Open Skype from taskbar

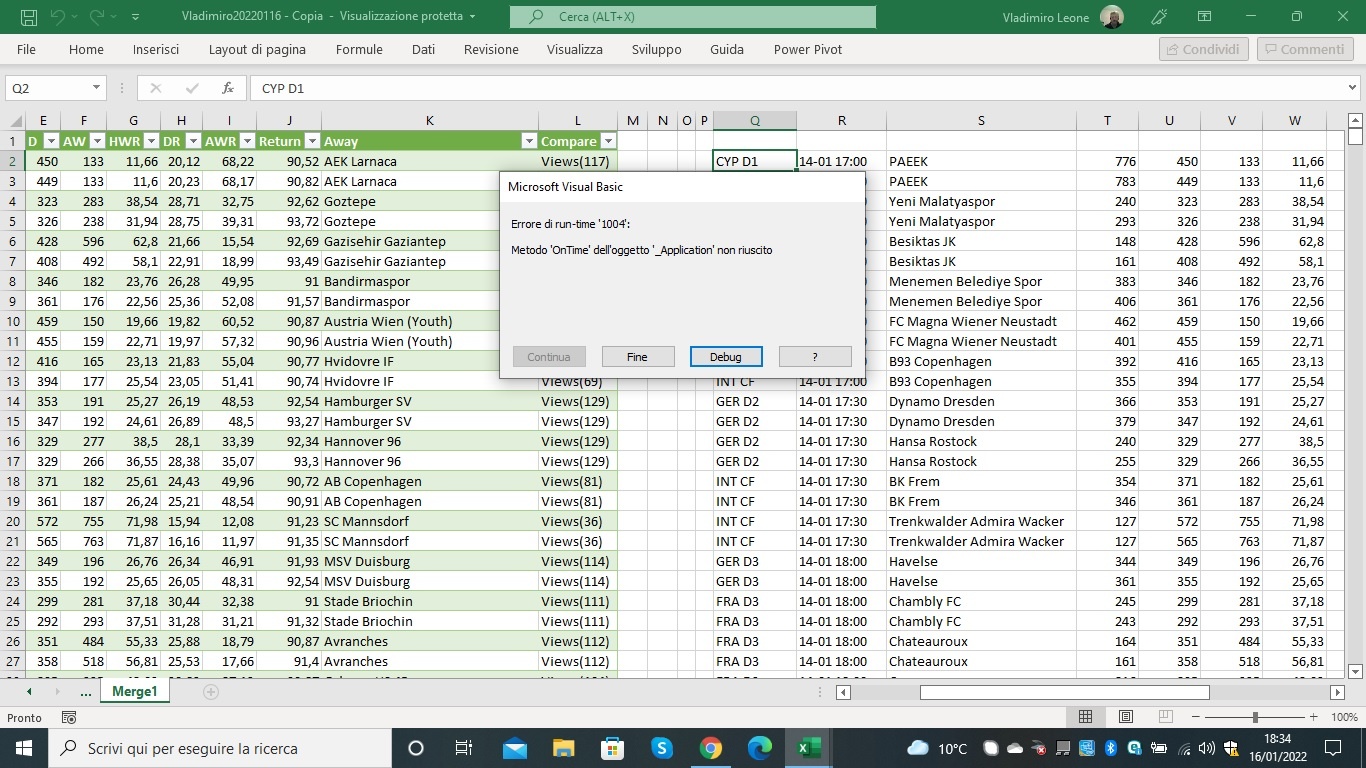[661, 747]
